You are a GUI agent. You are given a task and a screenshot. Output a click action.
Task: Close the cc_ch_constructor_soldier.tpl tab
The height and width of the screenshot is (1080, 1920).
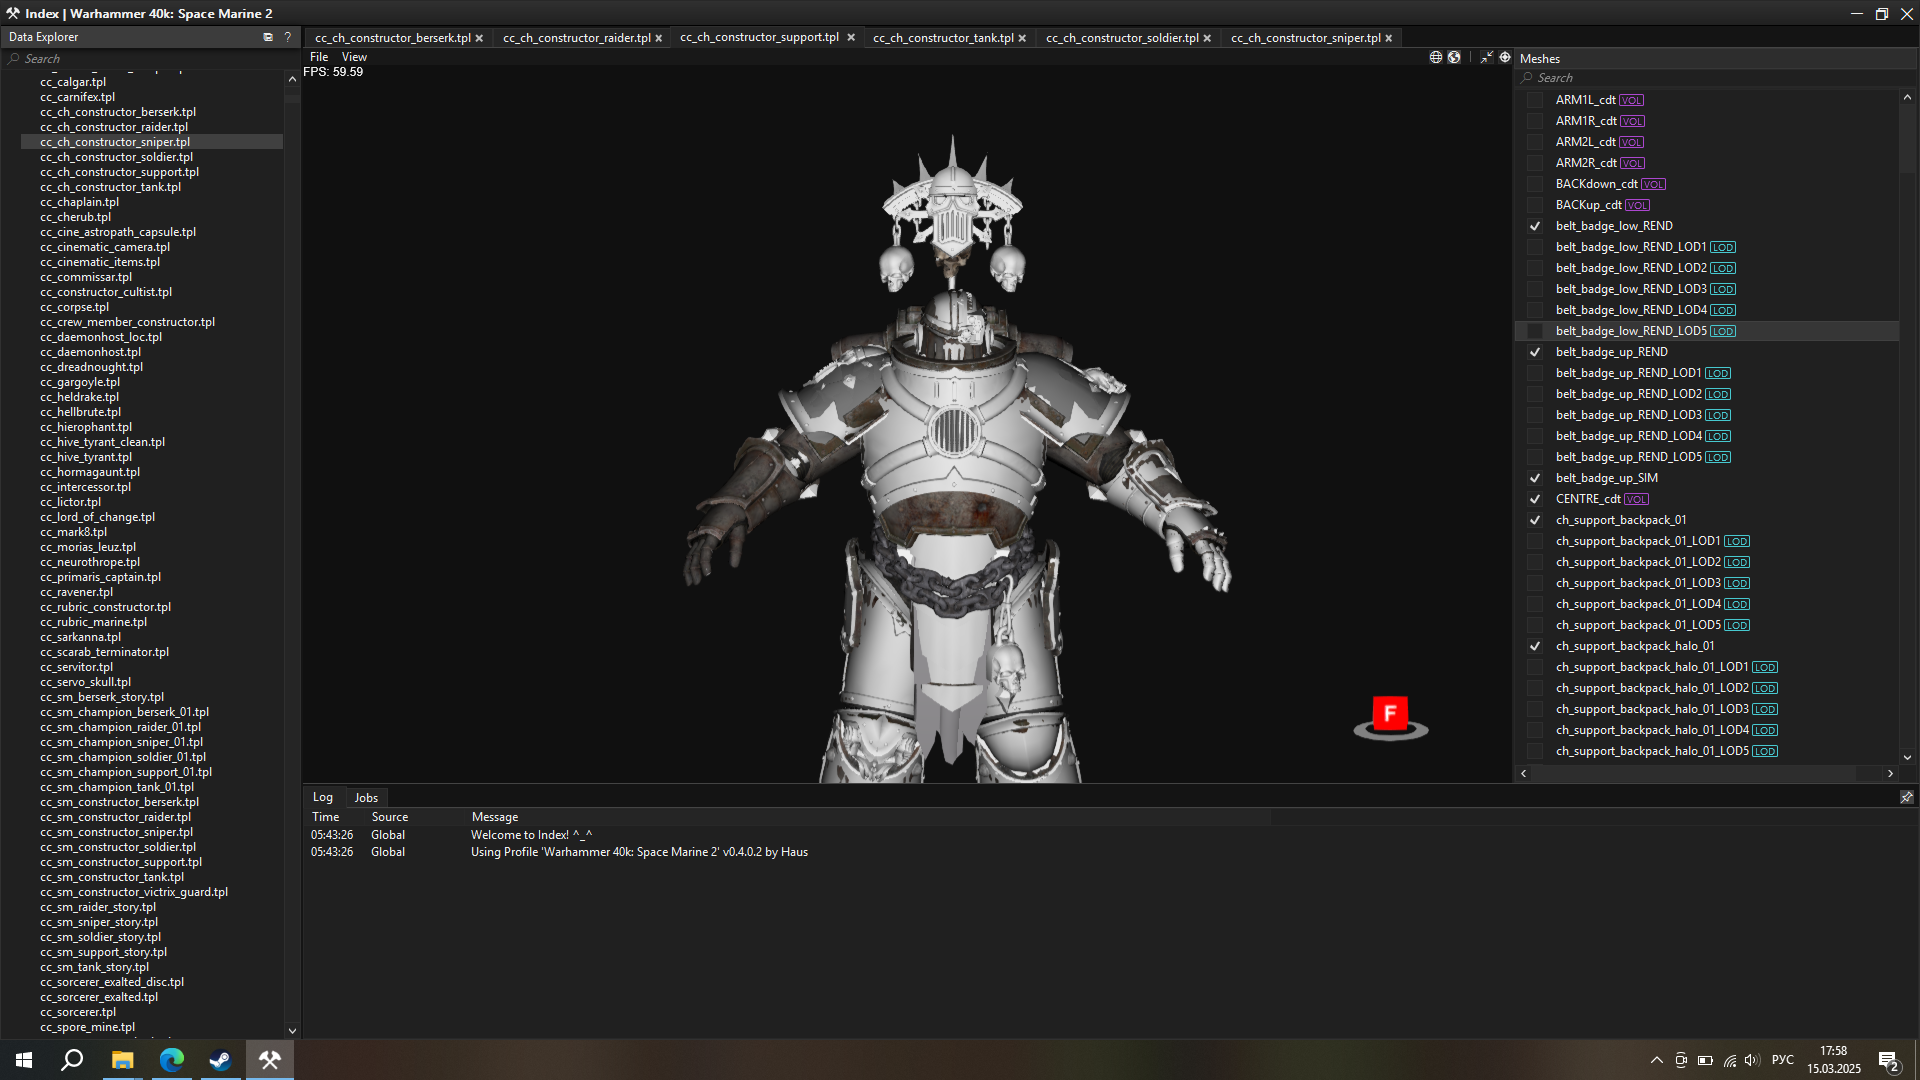1207,38
